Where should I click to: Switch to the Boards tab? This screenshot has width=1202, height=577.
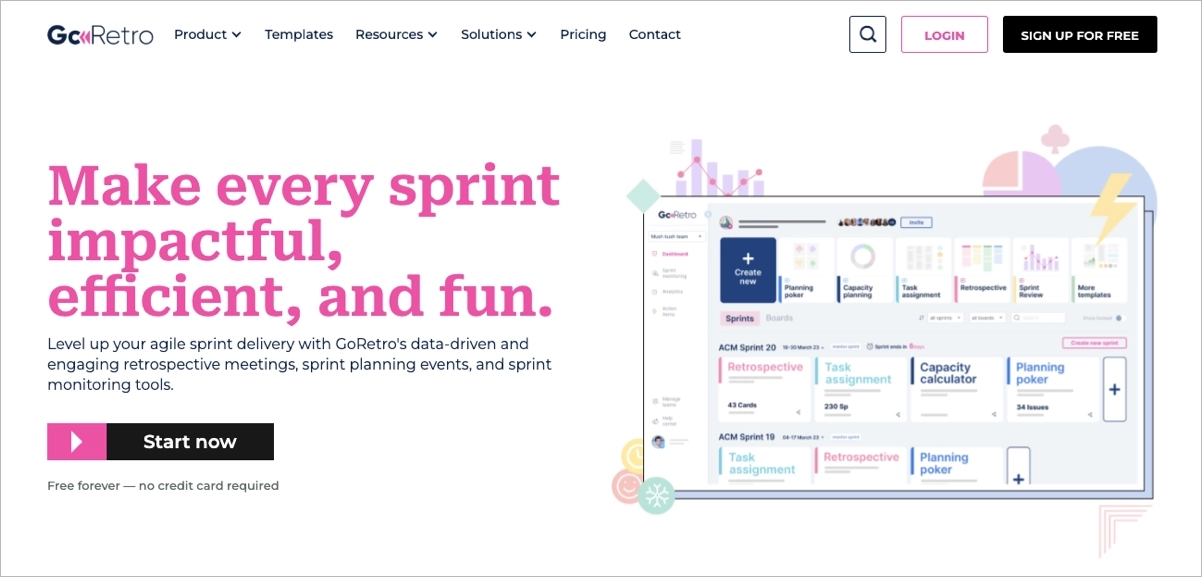[779, 319]
